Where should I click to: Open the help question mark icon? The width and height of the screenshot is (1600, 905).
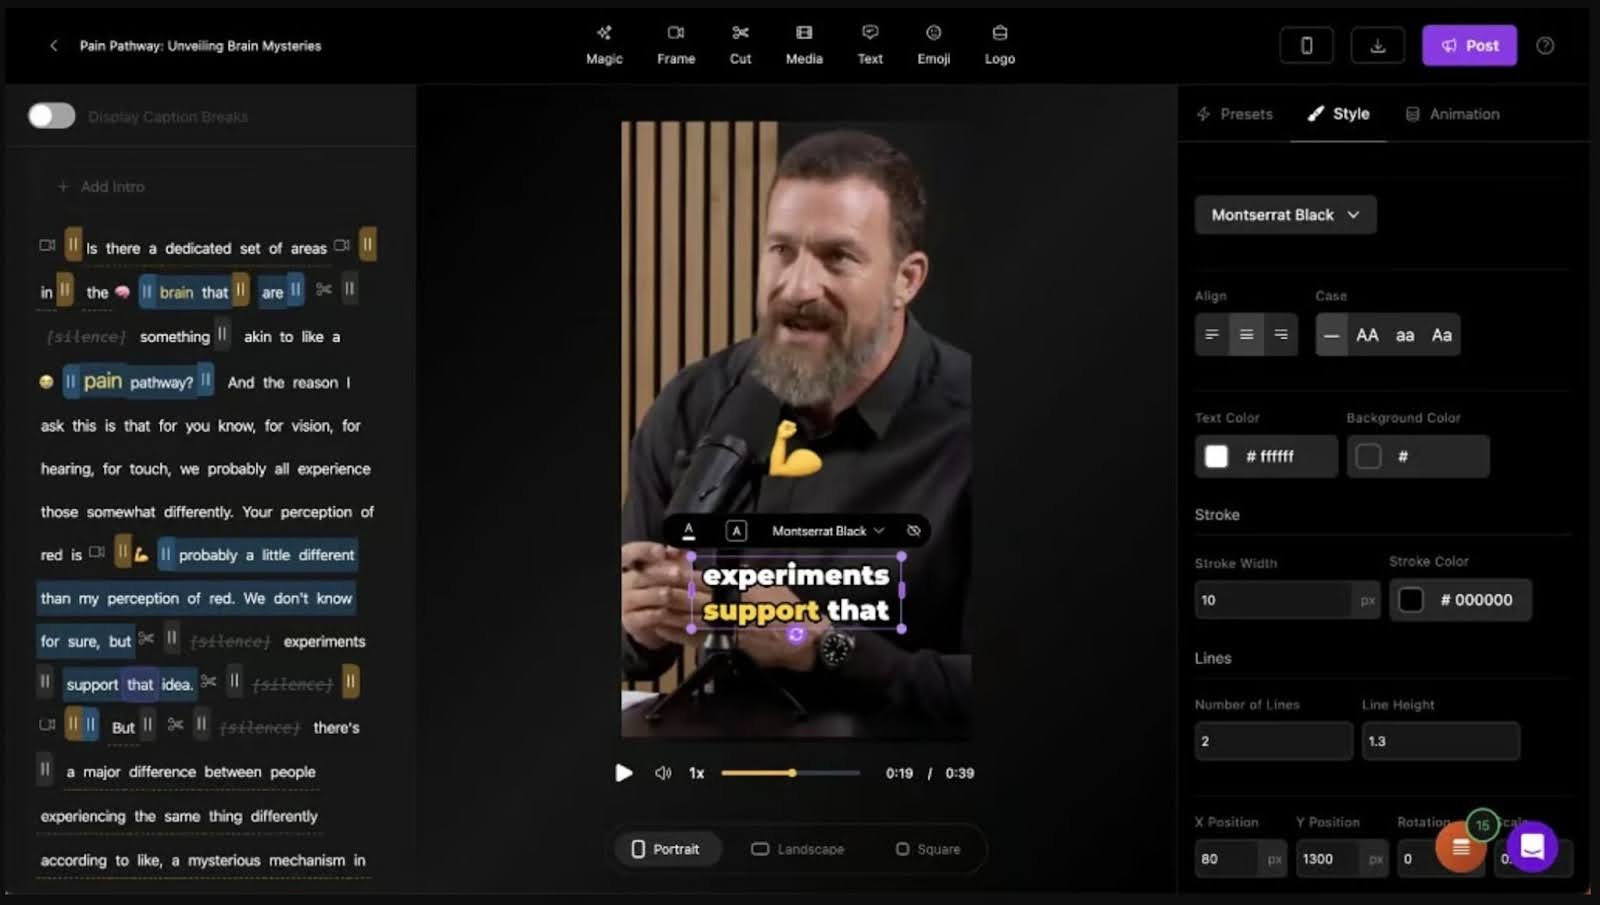[x=1545, y=46]
